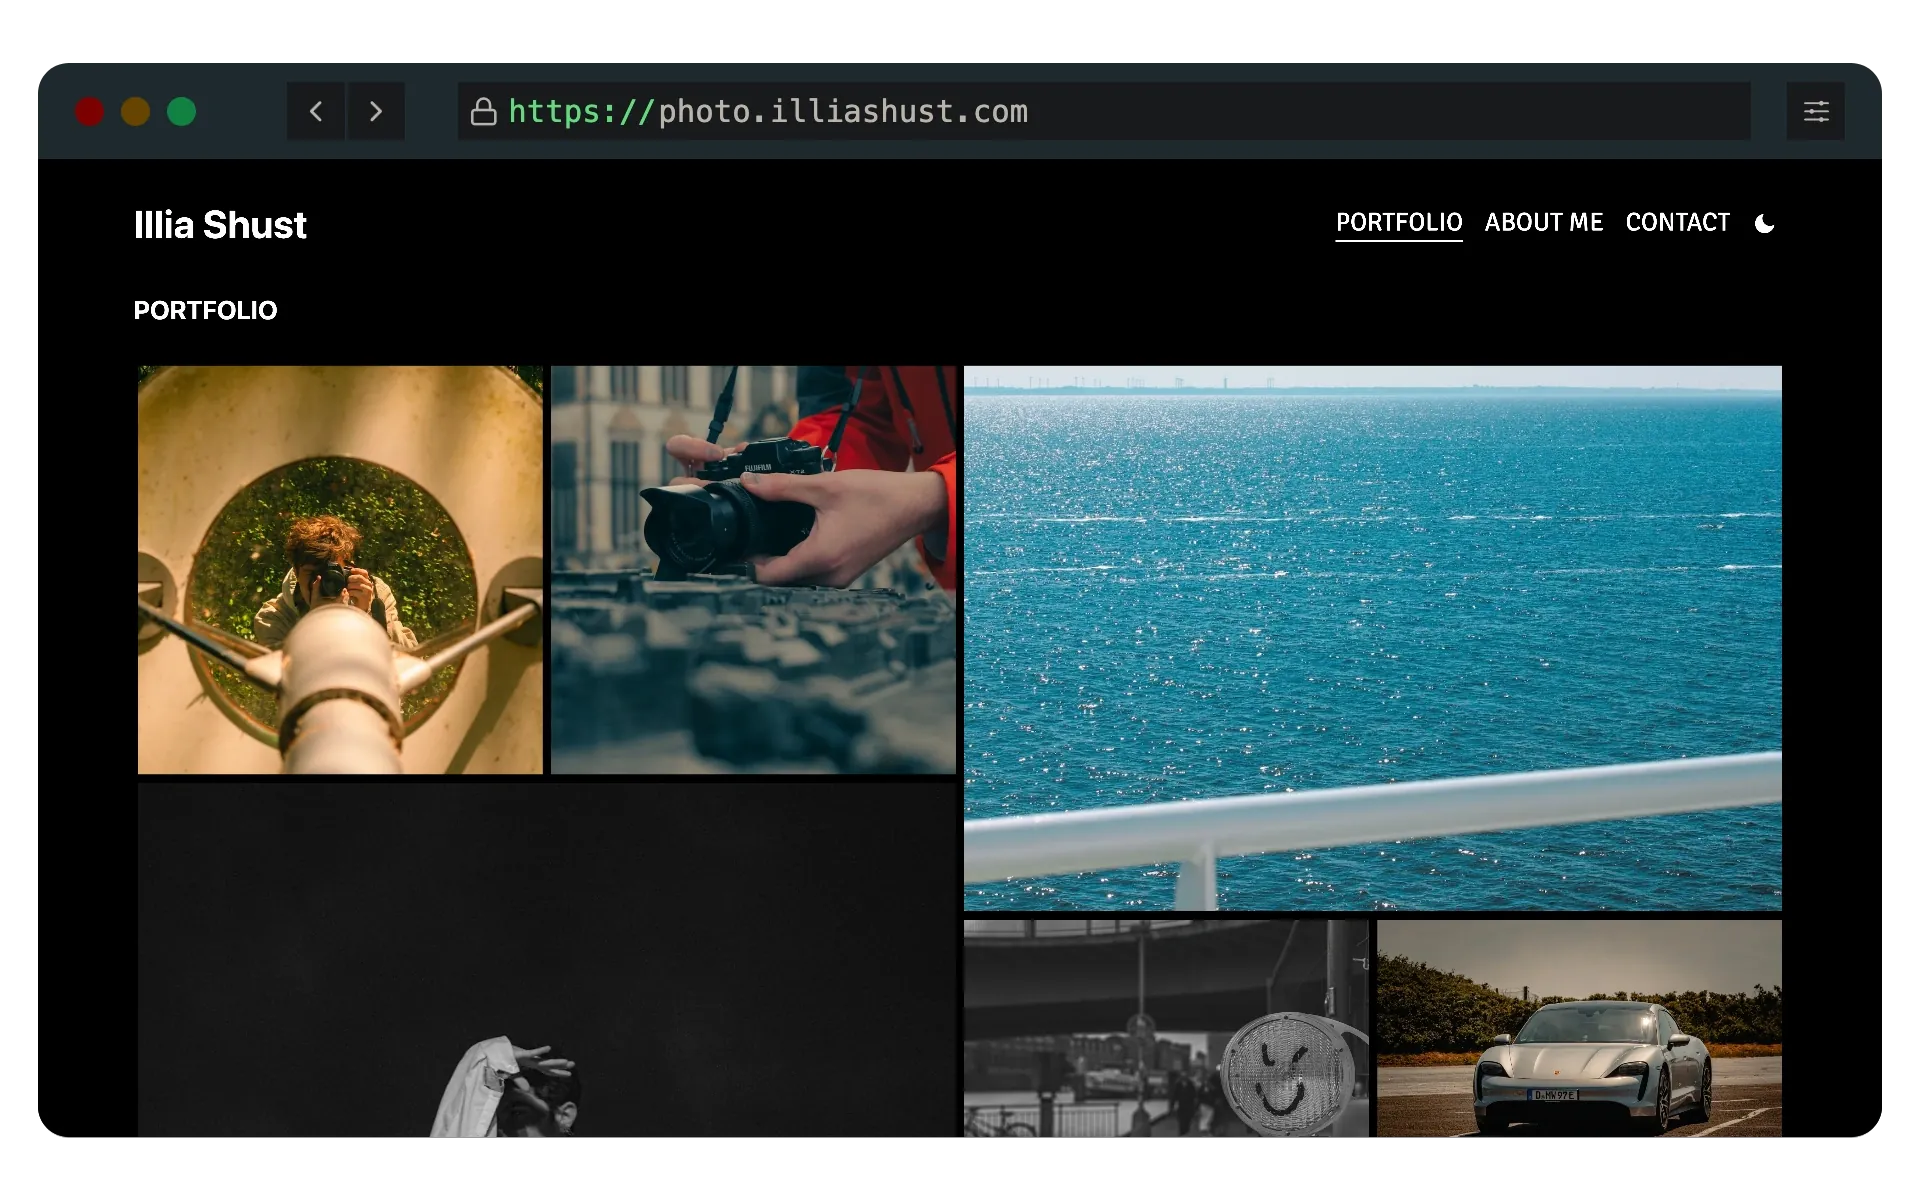
Task: Open the dark black-and-white portrait photo
Action: pyautogui.click(x=547, y=960)
